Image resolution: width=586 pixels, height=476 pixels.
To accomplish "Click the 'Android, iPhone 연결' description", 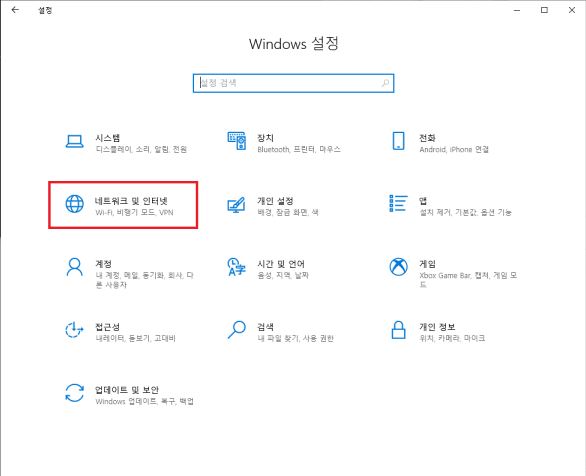I will pyautogui.click(x=454, y=149).
